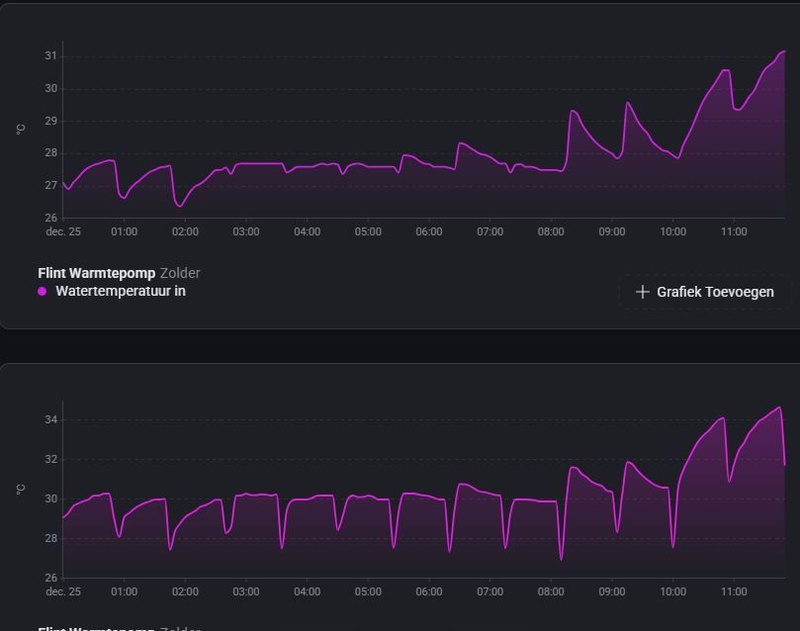This screenshot has width=800, height=631.
Task: Select 06:00 on the bottom chart time axis
Action: (429, 592)
